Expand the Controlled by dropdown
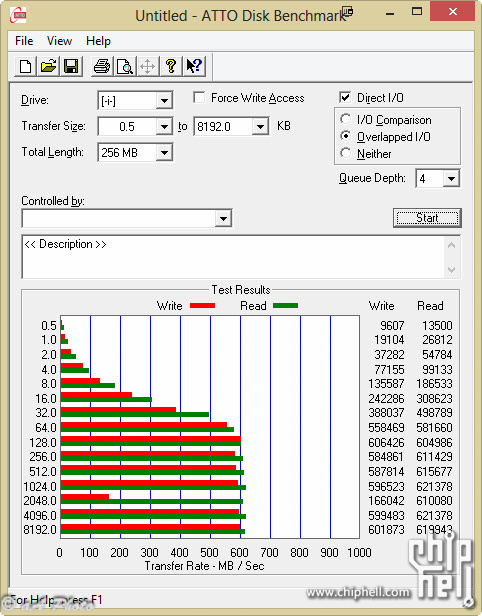This screenshot has width=482, height=616. 223,218
